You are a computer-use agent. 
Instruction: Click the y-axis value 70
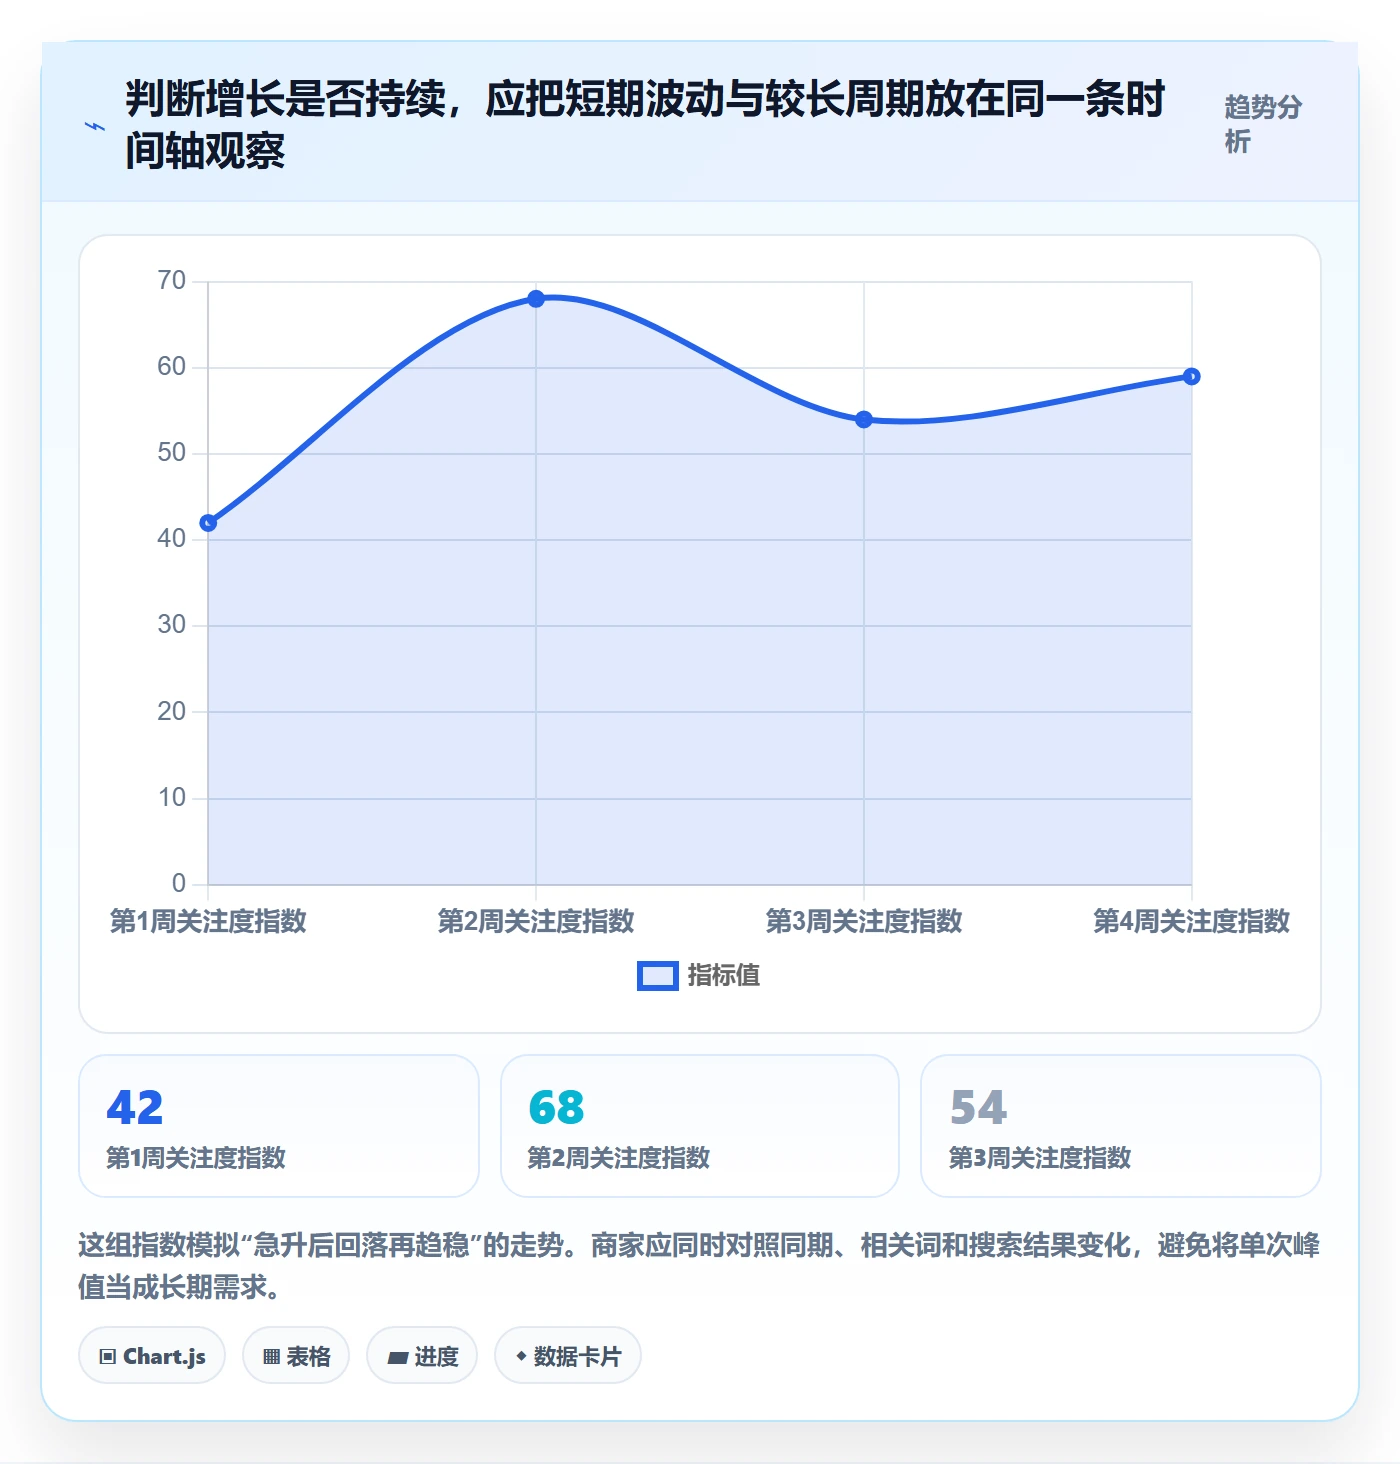point(172,281)
